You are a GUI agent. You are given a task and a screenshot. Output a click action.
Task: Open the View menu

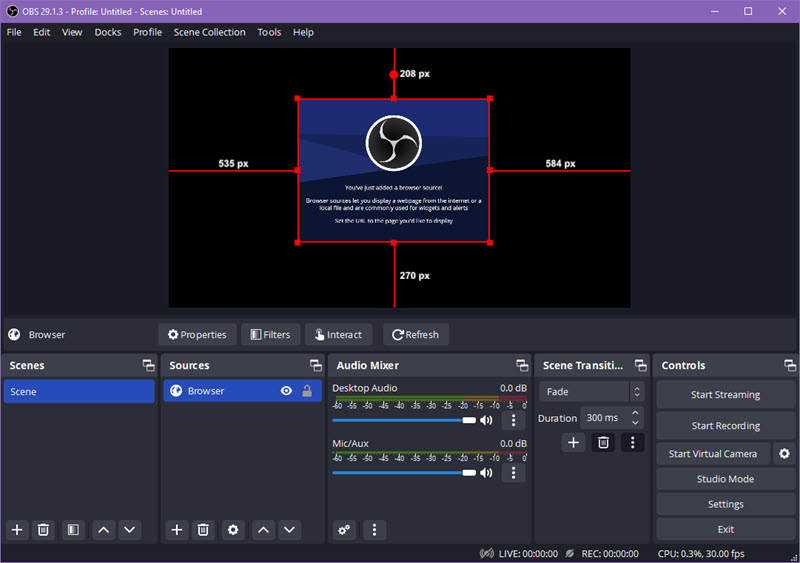(72, 32)
